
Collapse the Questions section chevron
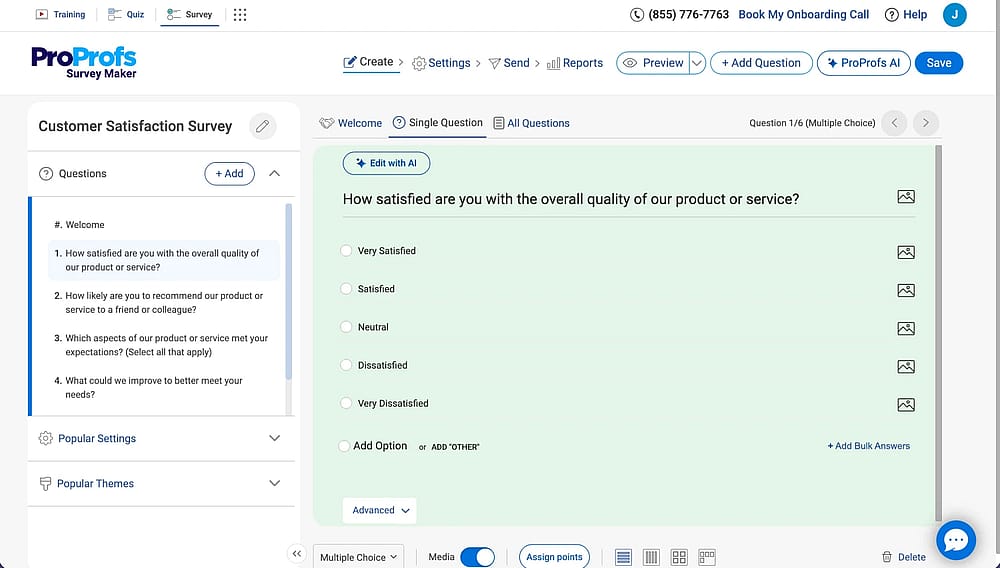(x=274, y=173)
